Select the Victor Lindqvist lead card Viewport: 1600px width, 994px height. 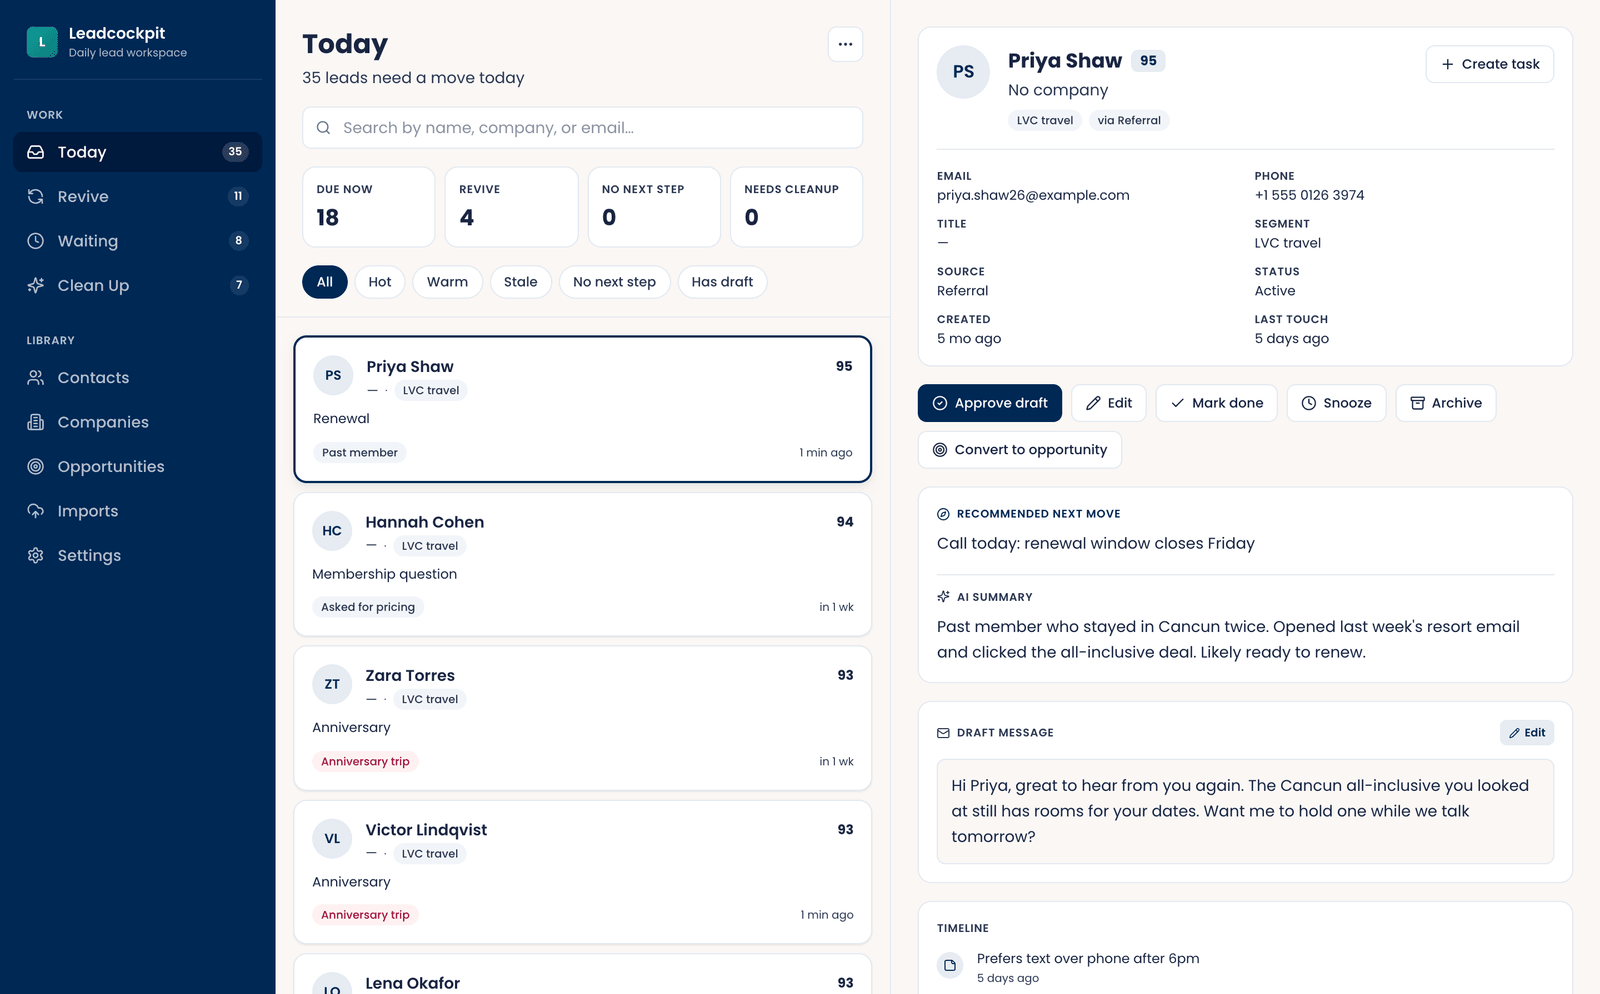point(582,872)
